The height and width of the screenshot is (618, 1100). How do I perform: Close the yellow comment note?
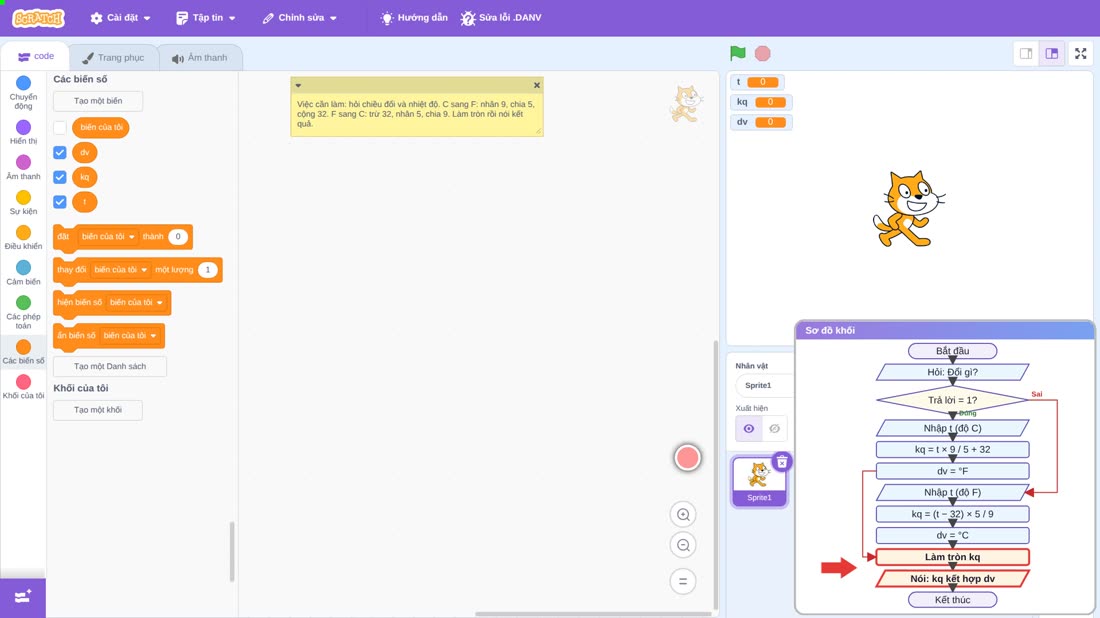537,85
